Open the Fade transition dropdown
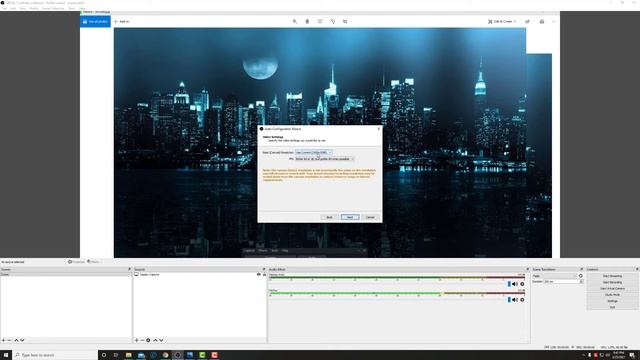640x360 pixels. 555,276
